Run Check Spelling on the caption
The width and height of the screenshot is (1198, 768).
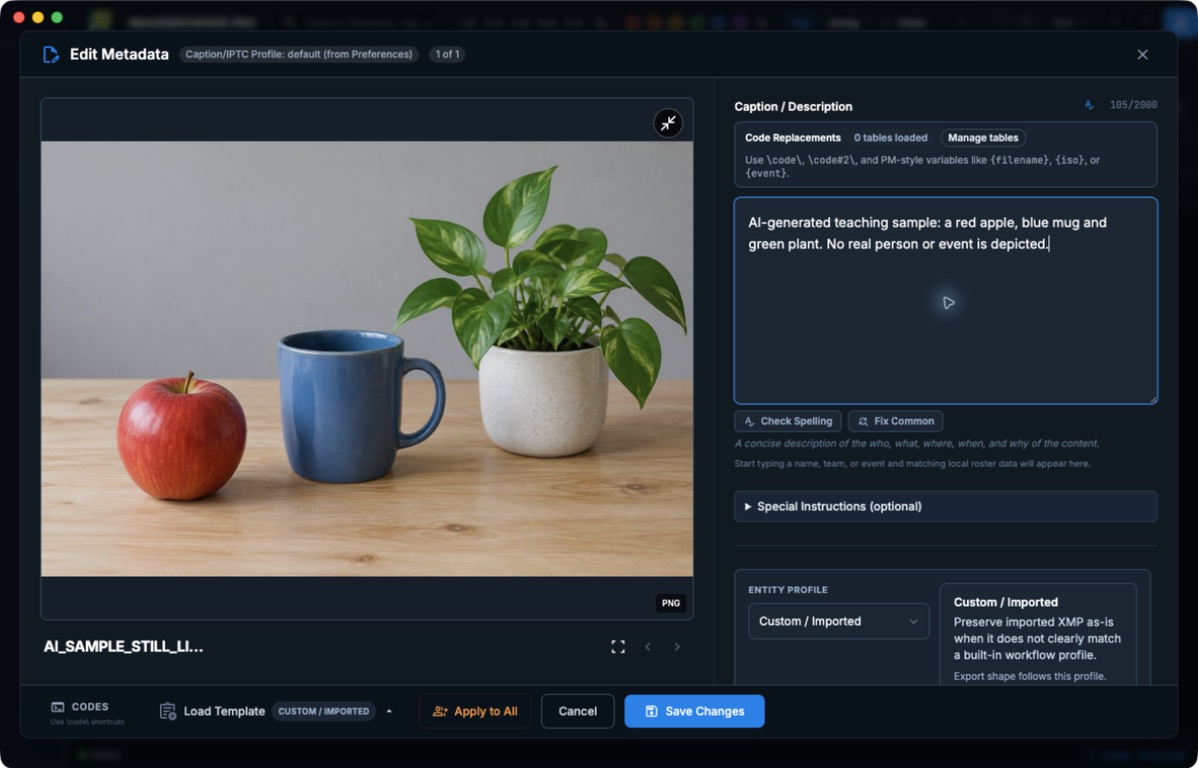(788, 421)
